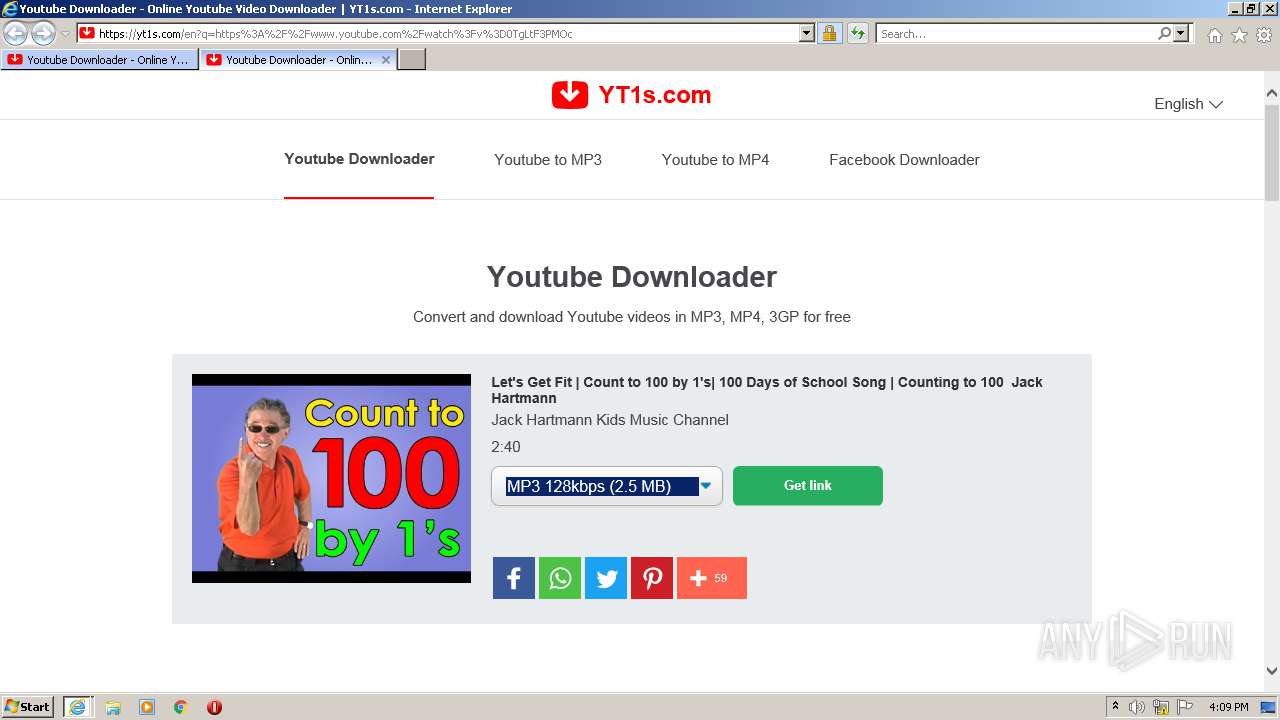Screen dimensions: 1280x720
Task: Open Facebook Downloader page
Action: click(x=904, y=160)
